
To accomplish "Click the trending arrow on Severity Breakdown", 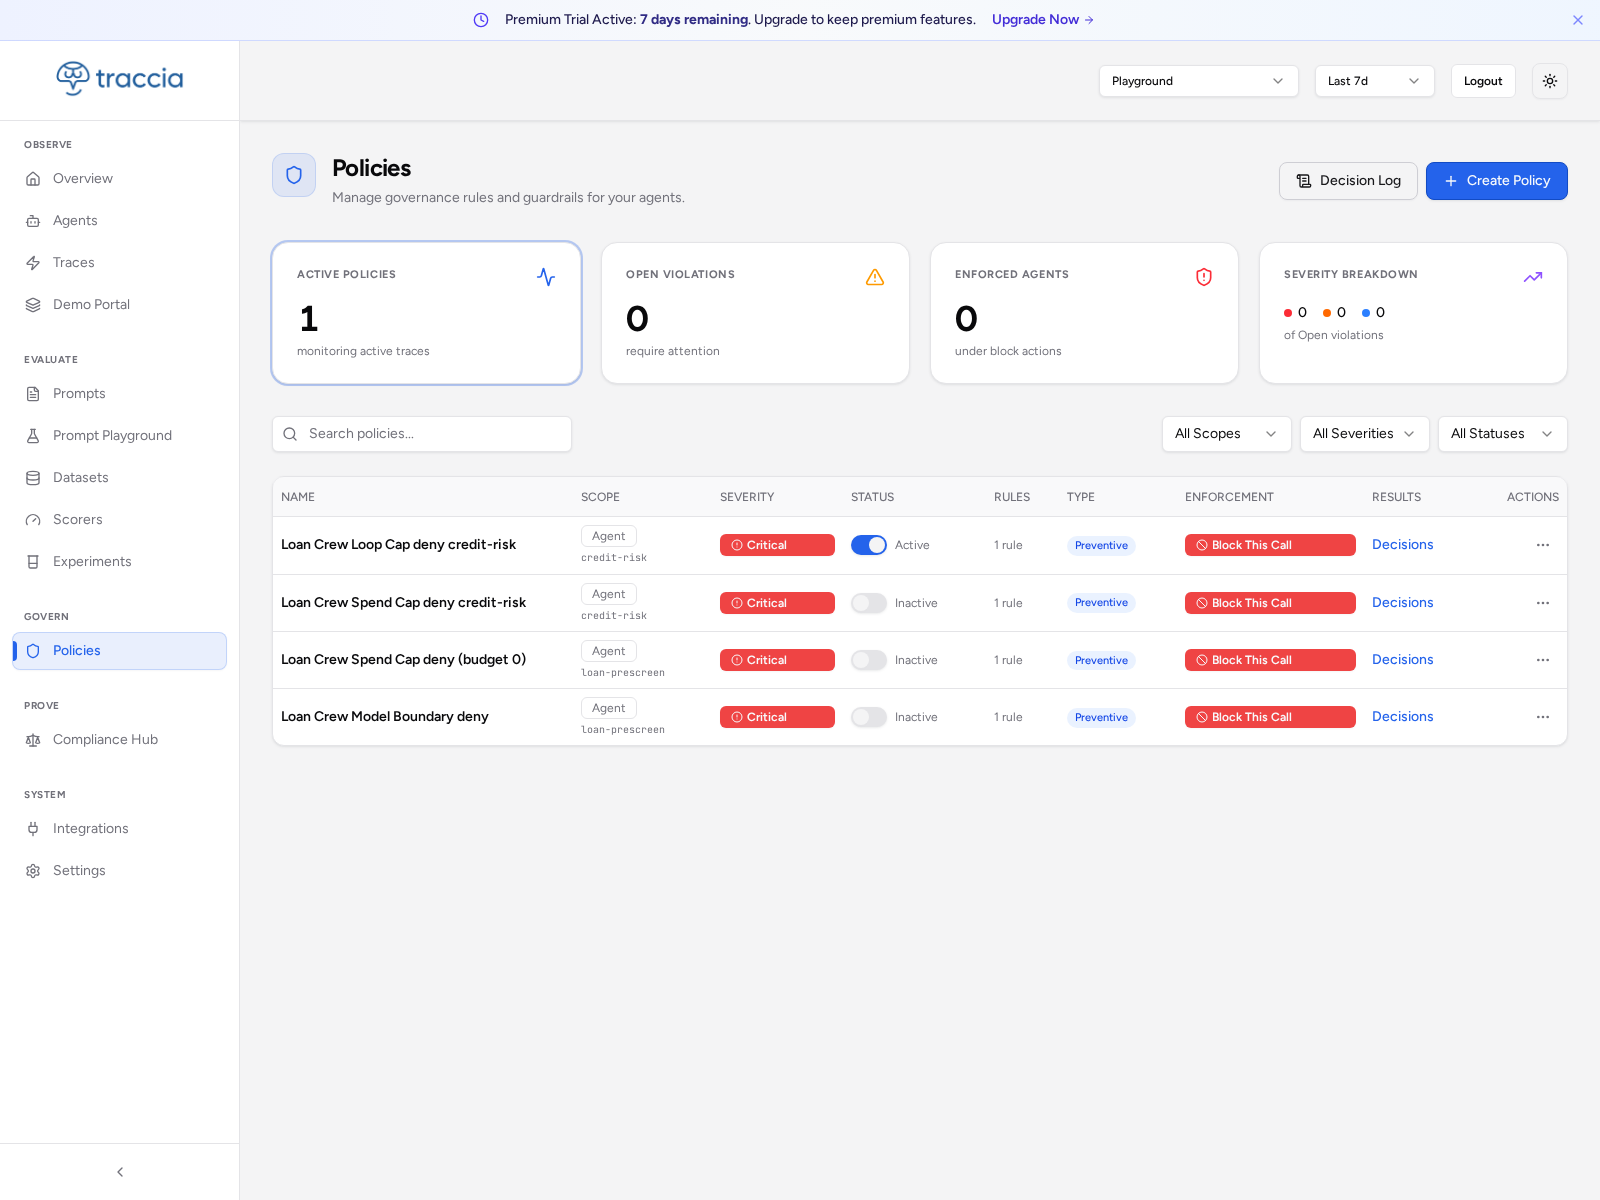I will point(1533,277).
